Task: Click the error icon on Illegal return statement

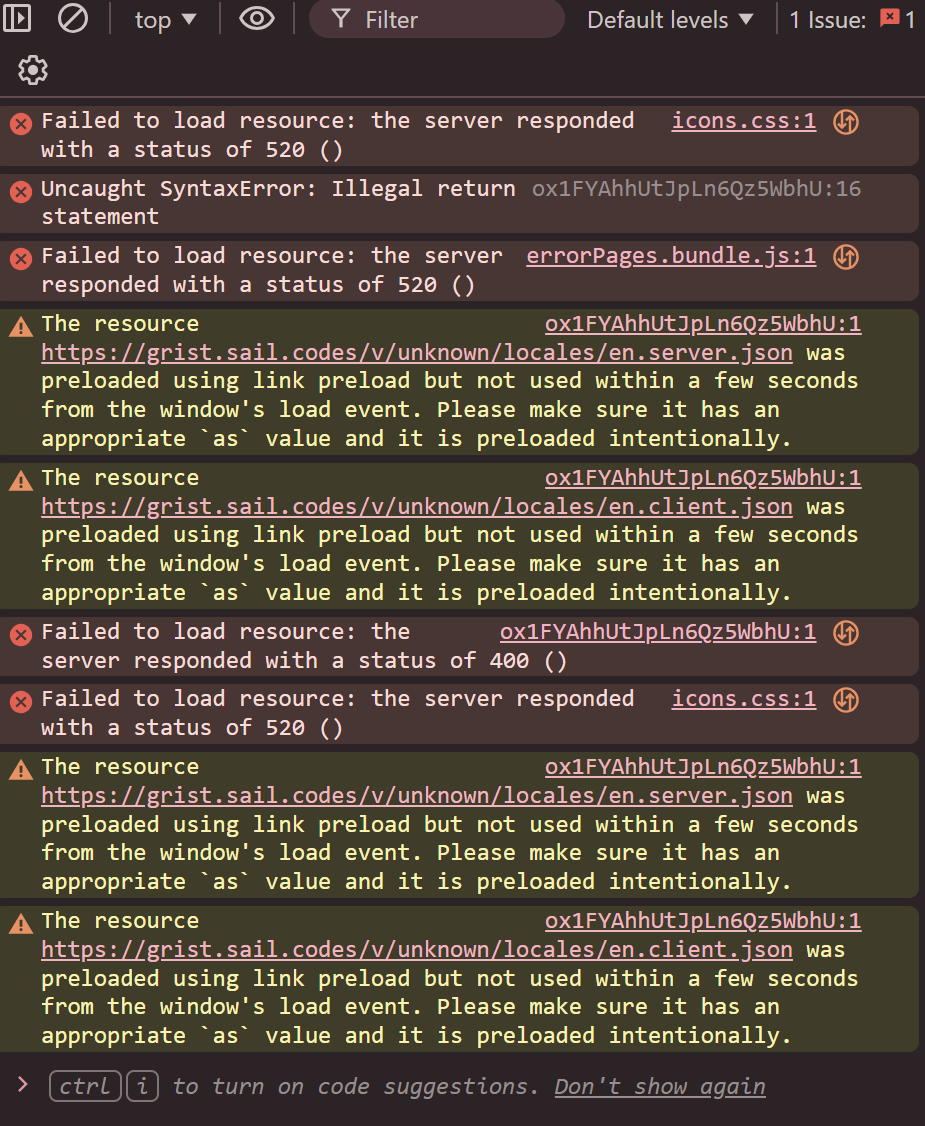Action: (20, 190)
